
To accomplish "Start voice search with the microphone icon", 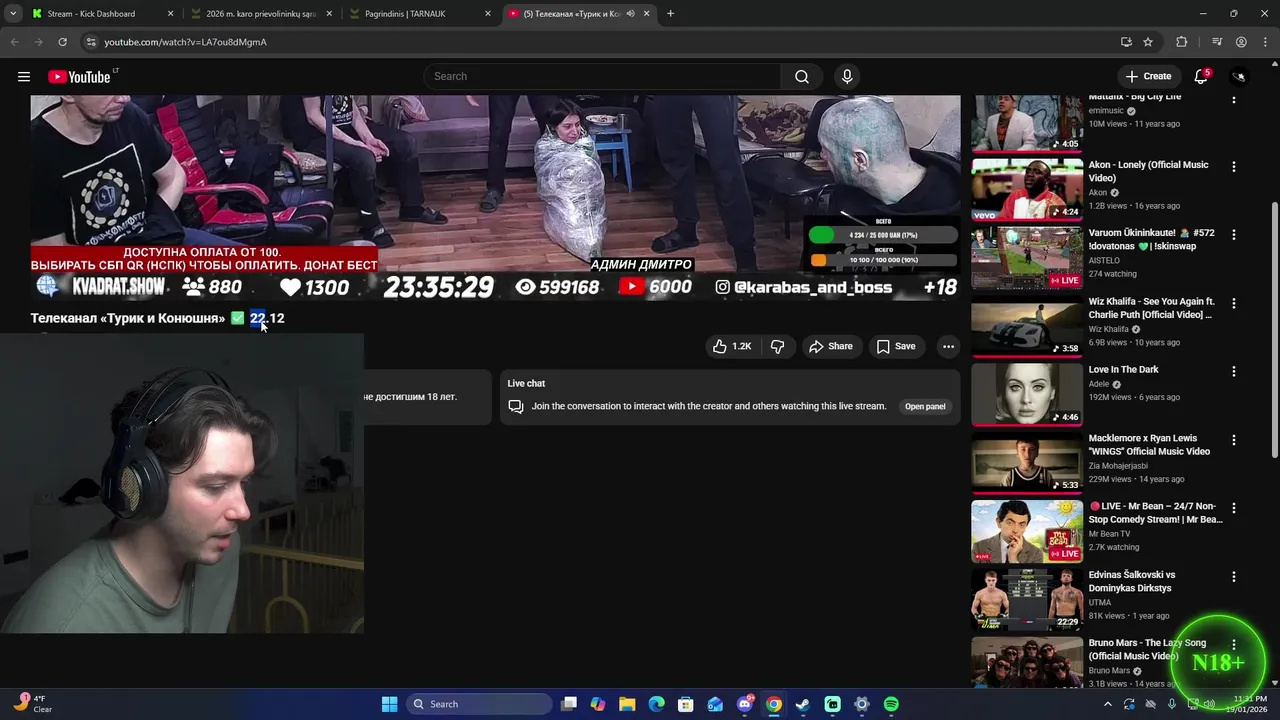I will [x=847, y=76].
